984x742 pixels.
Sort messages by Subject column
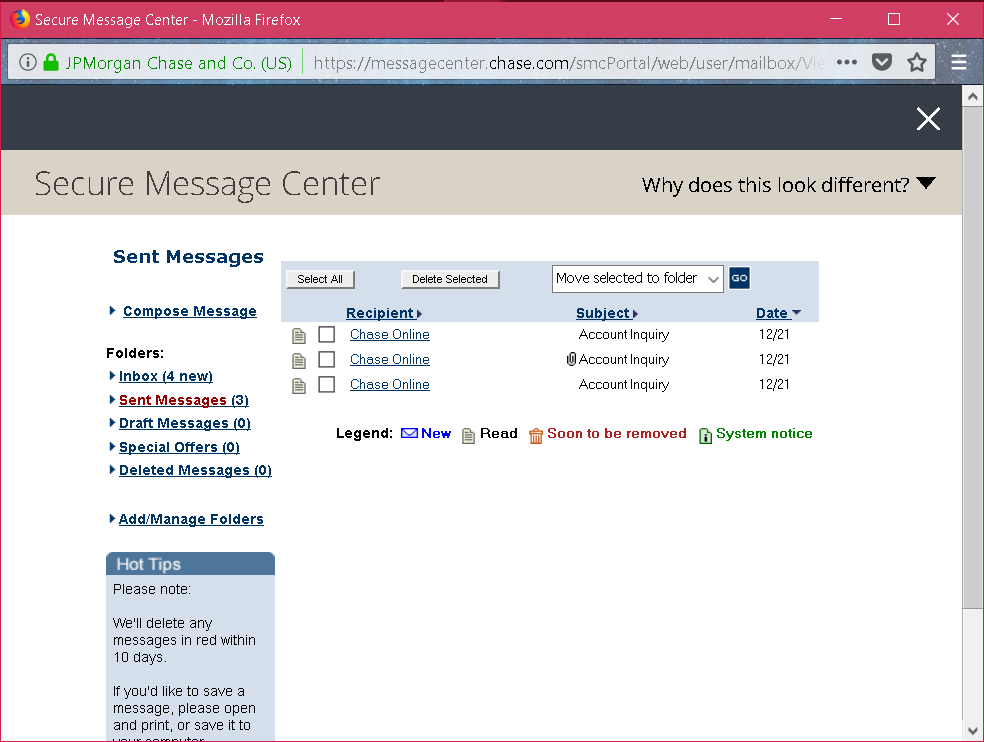tap(606, 313)
